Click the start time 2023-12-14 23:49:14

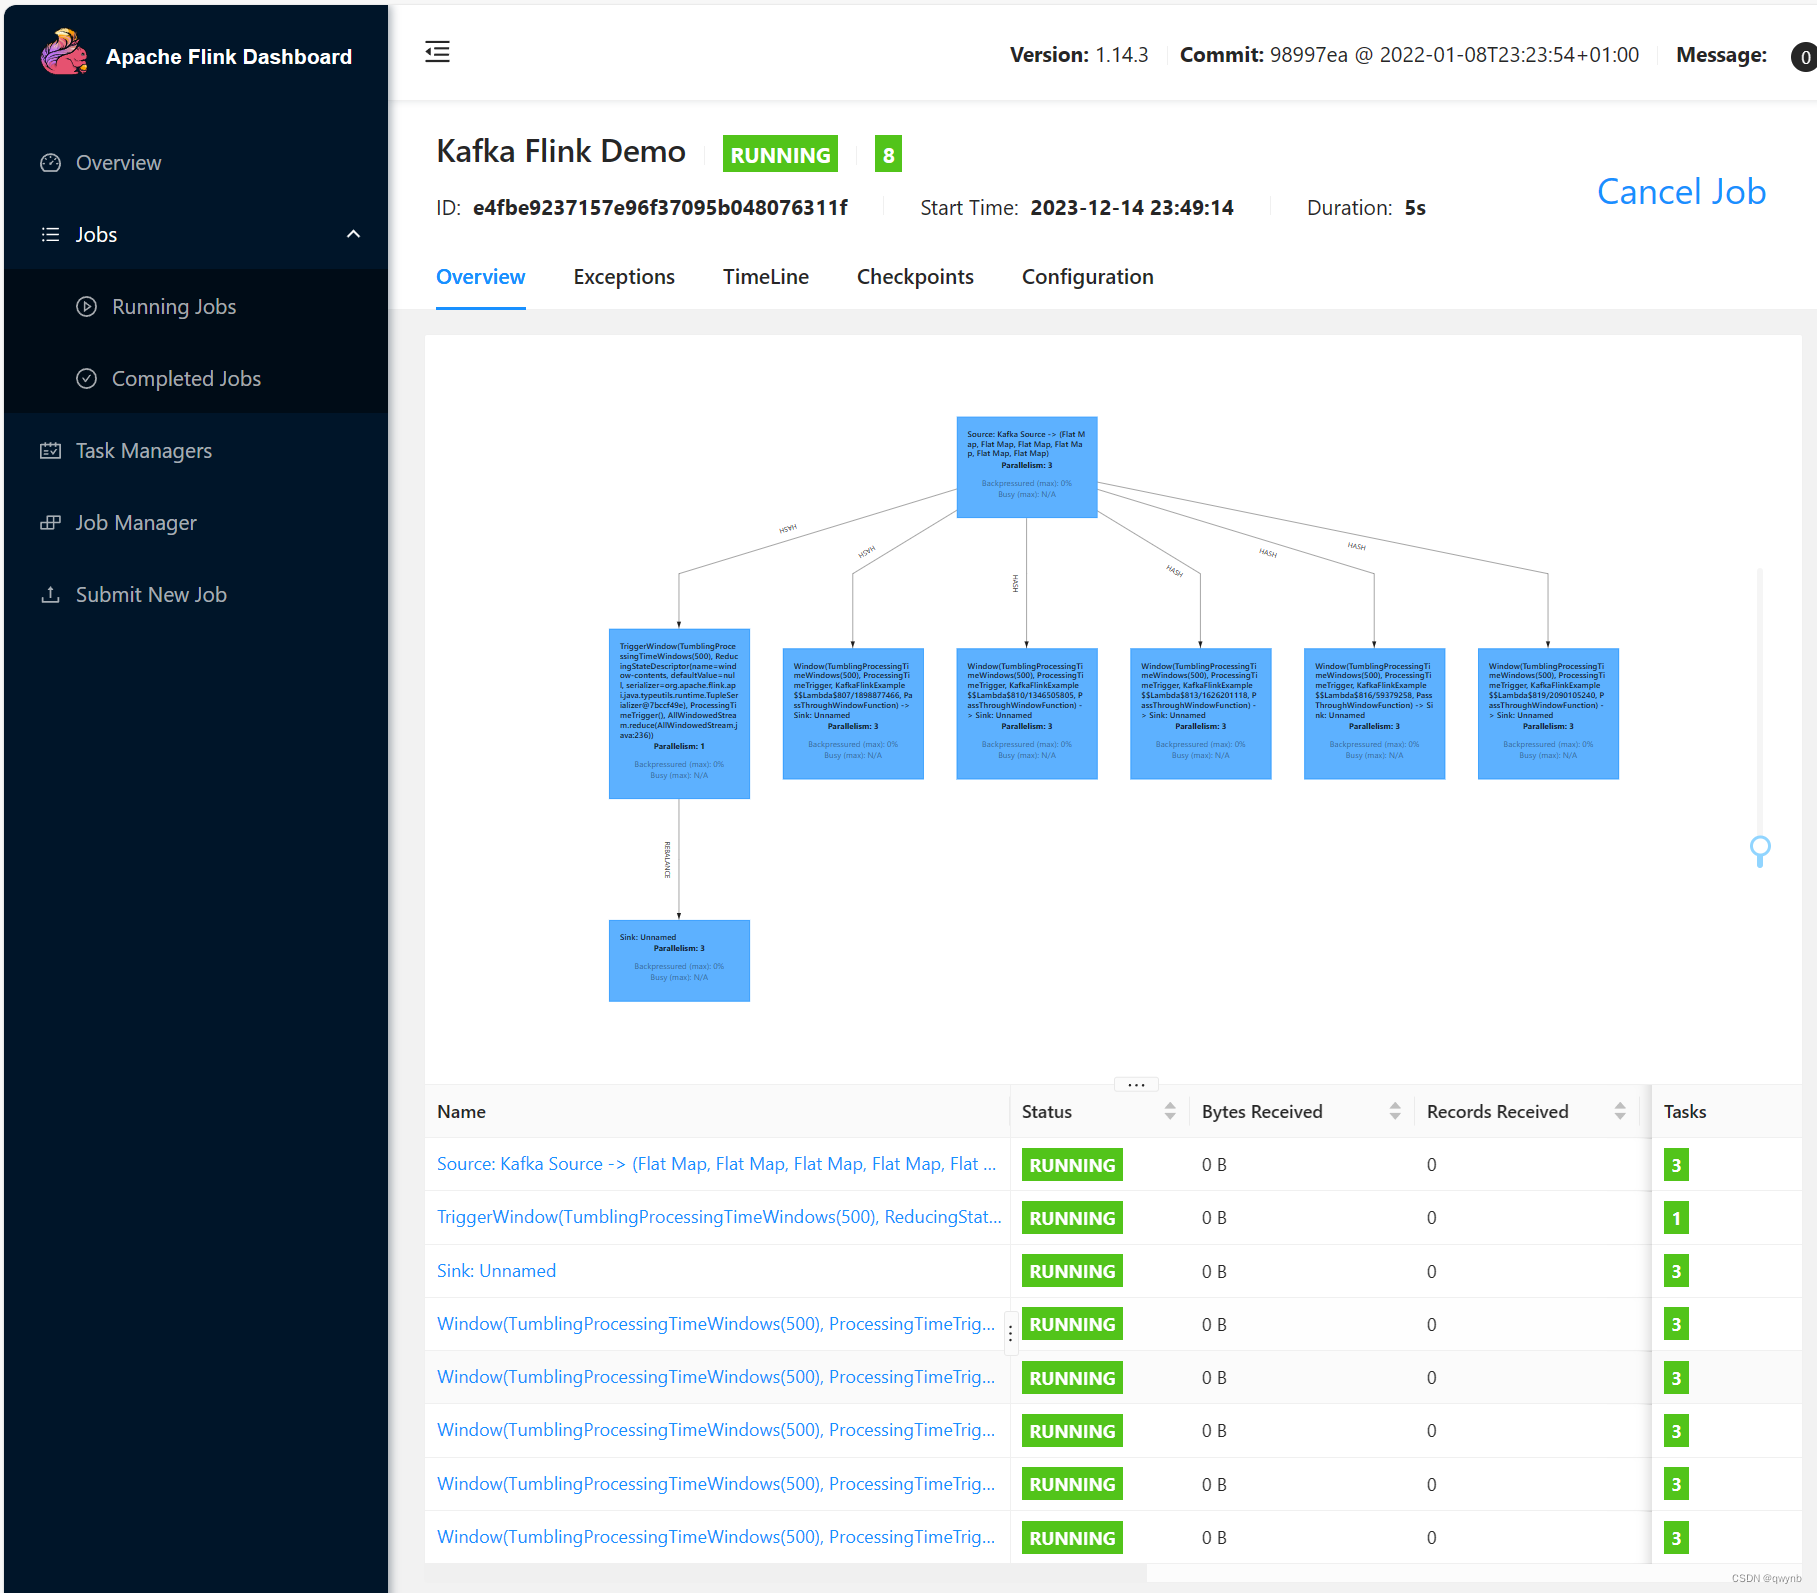click(1132, 208)
